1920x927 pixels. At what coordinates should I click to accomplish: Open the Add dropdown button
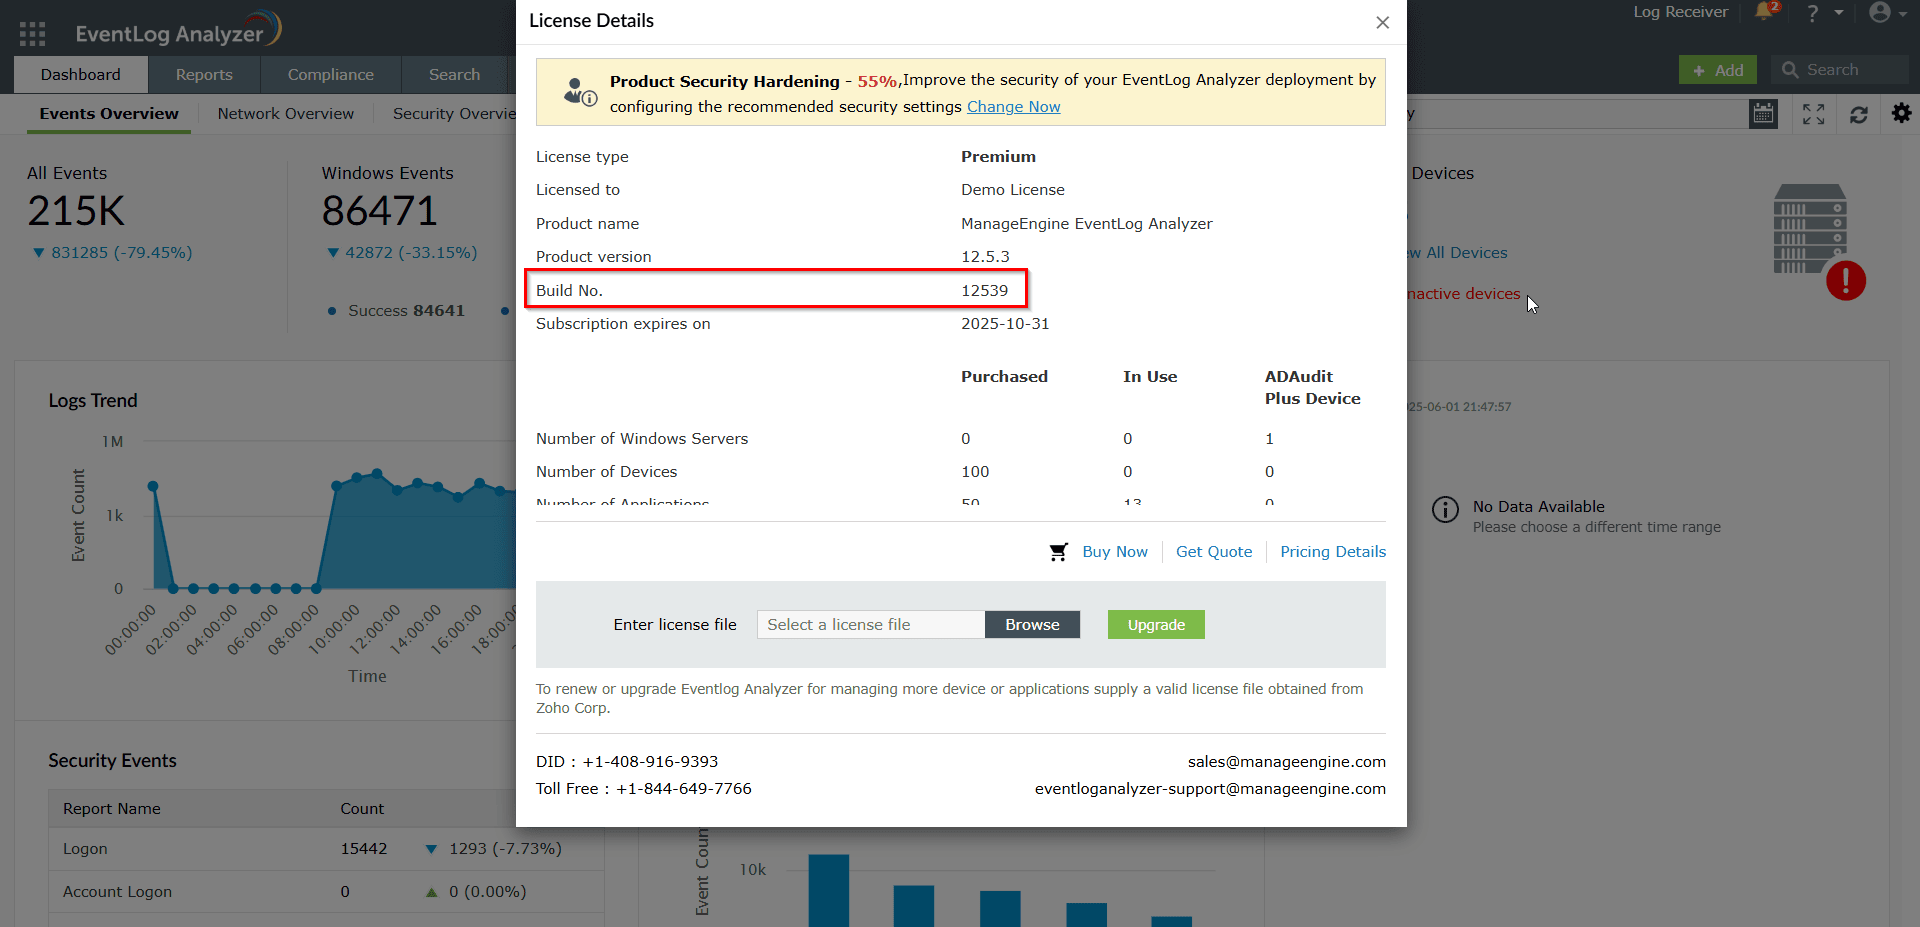tap(1717, 70)
